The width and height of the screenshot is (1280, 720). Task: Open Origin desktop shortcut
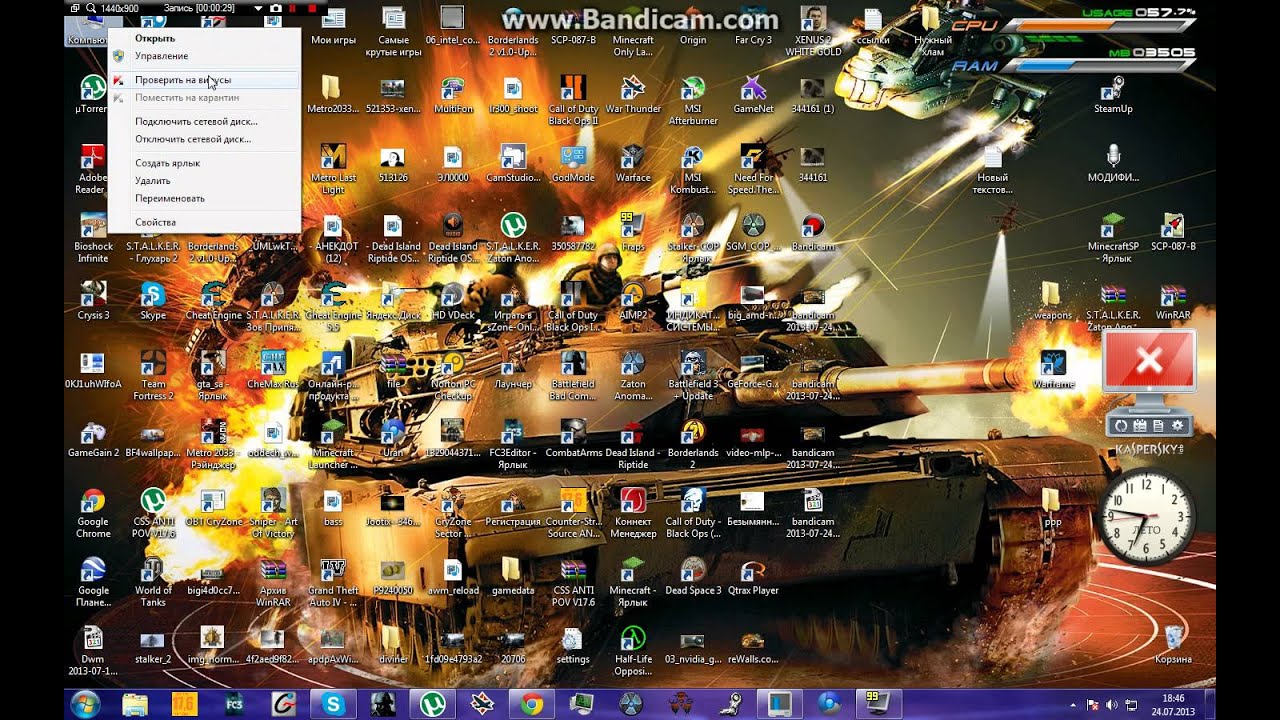tap(693, 25)
